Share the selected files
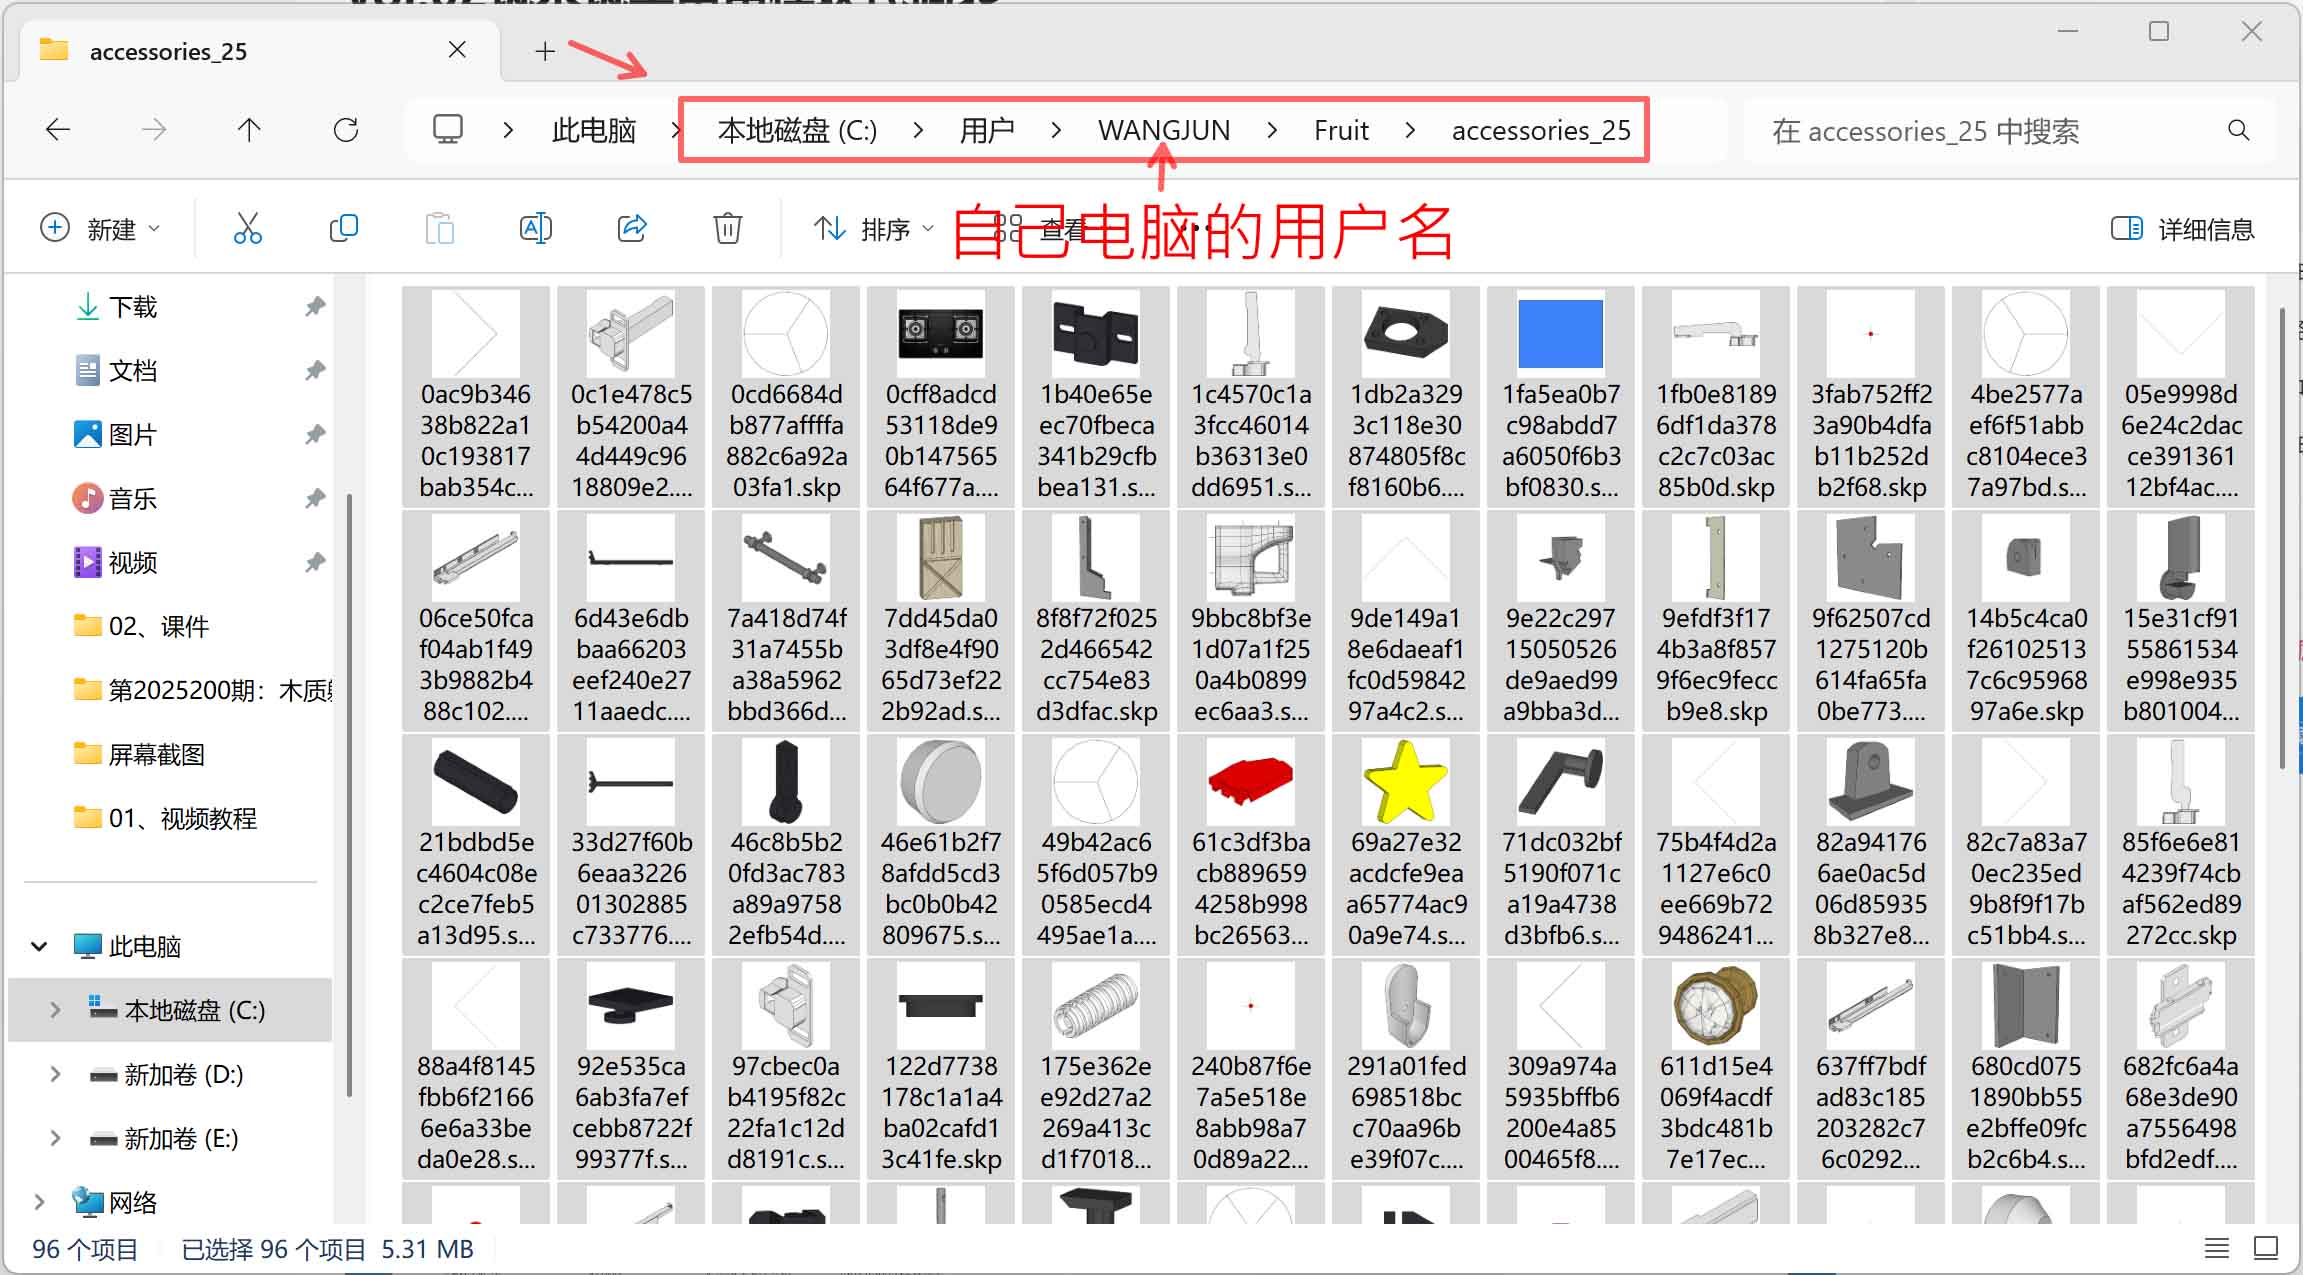 coord(632,228)
